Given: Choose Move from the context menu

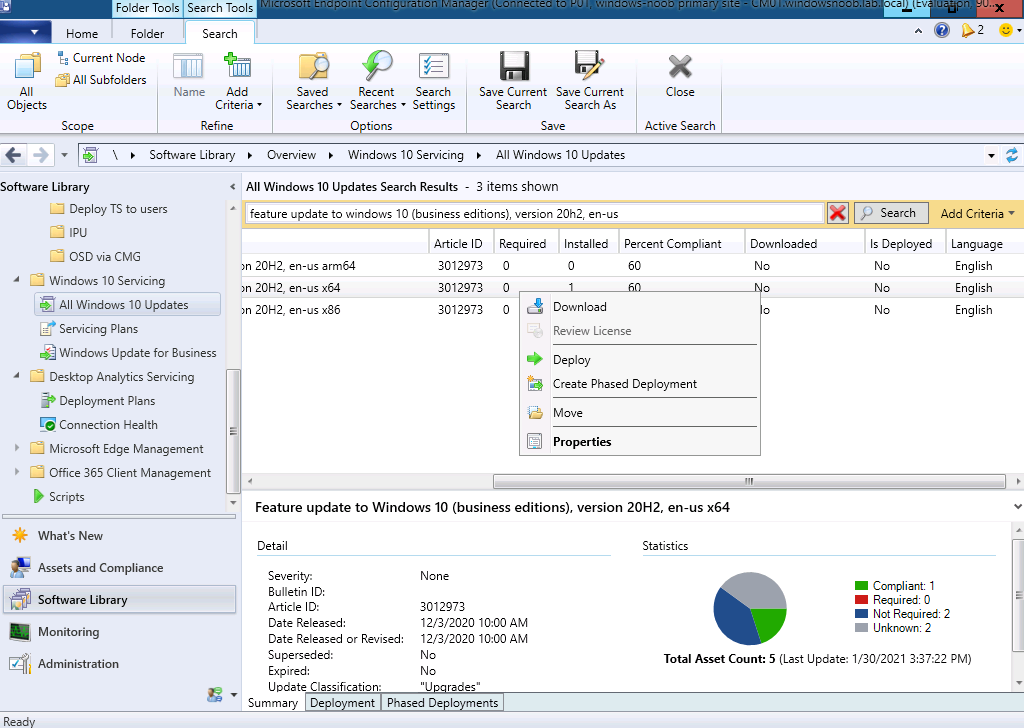Looking at the screenshot, I should click(x=640, y=413).
